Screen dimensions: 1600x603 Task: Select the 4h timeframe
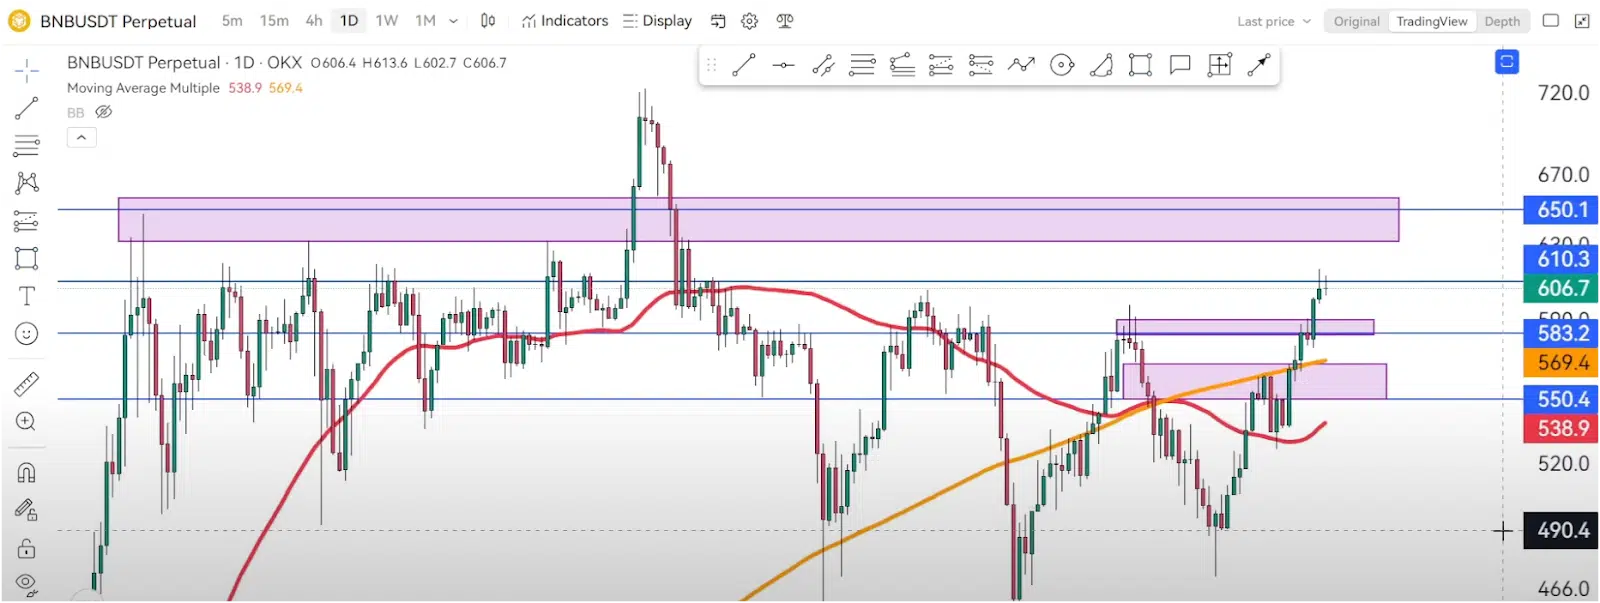pyautogui.click(x=314, y=21)
